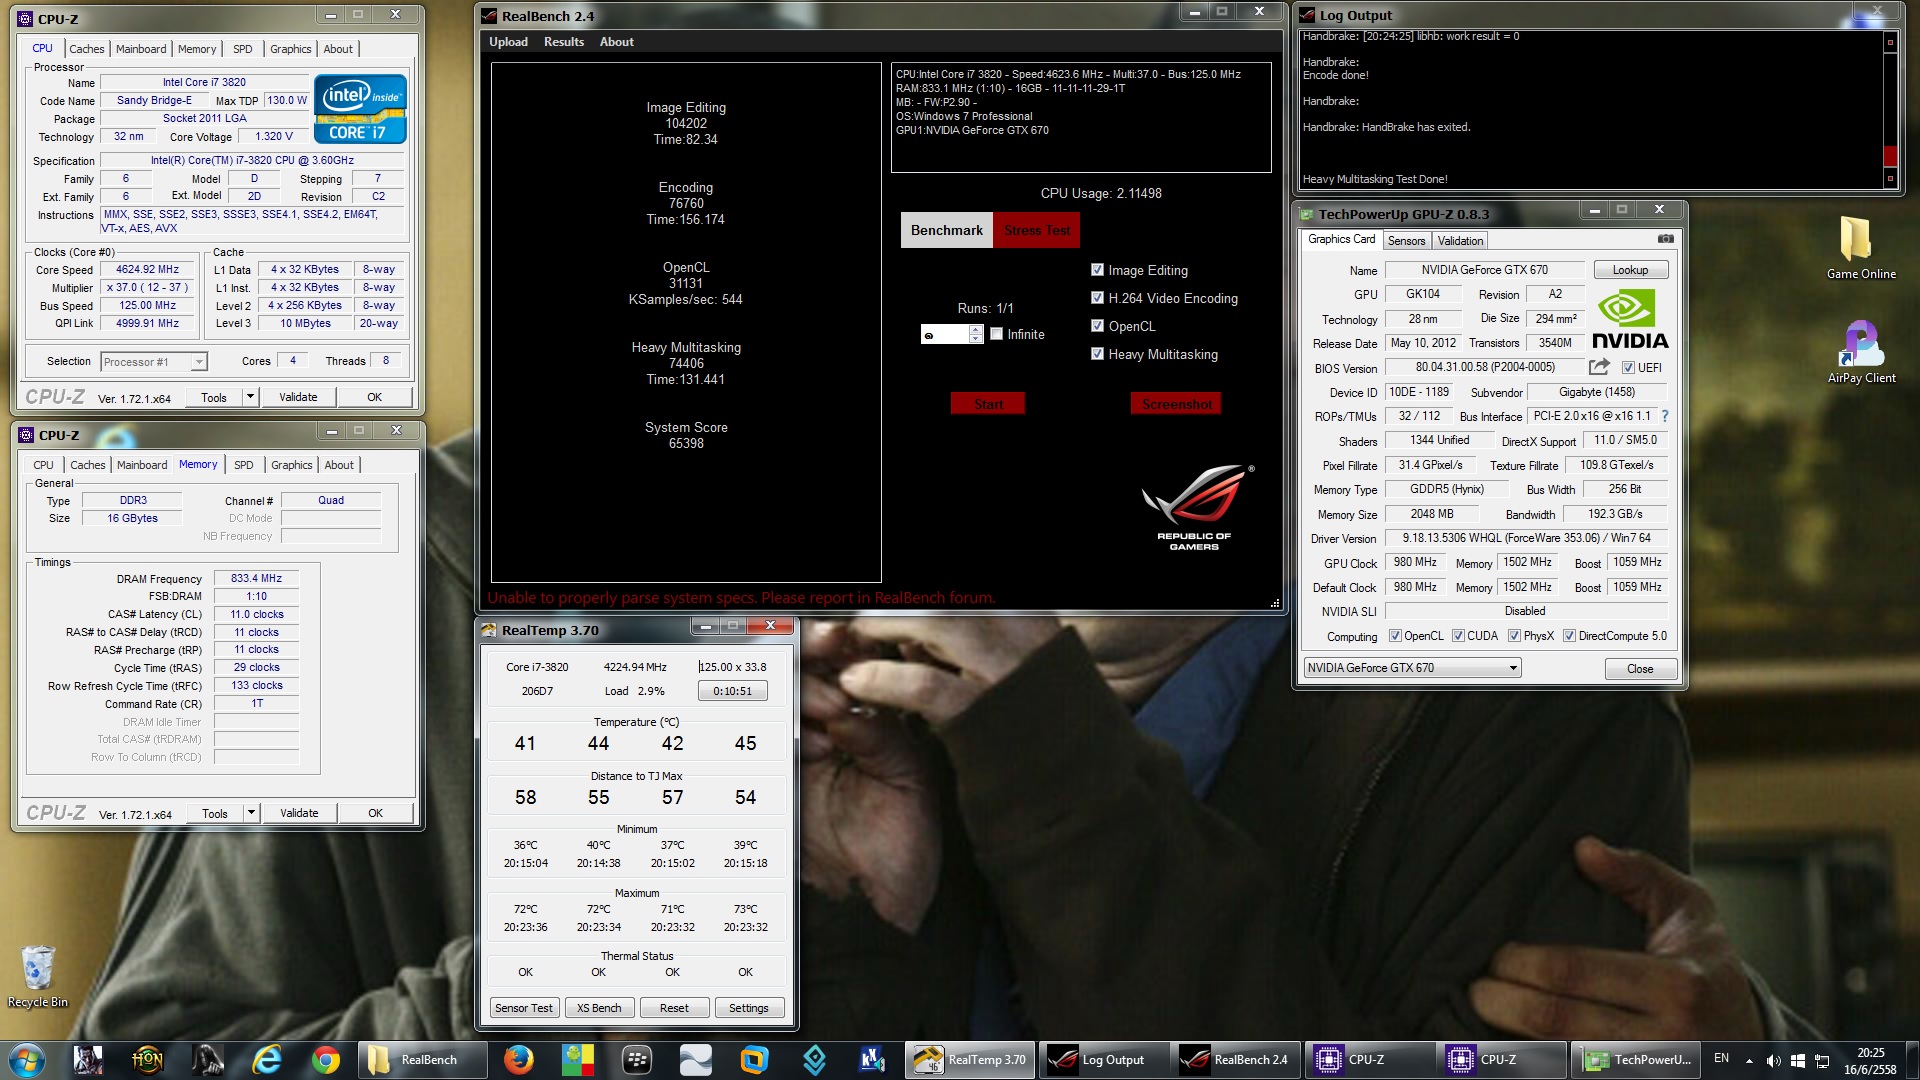Click the Bus Interface question mark
Viewport: 1920px width, 1080px height.
click(1665, 416)
